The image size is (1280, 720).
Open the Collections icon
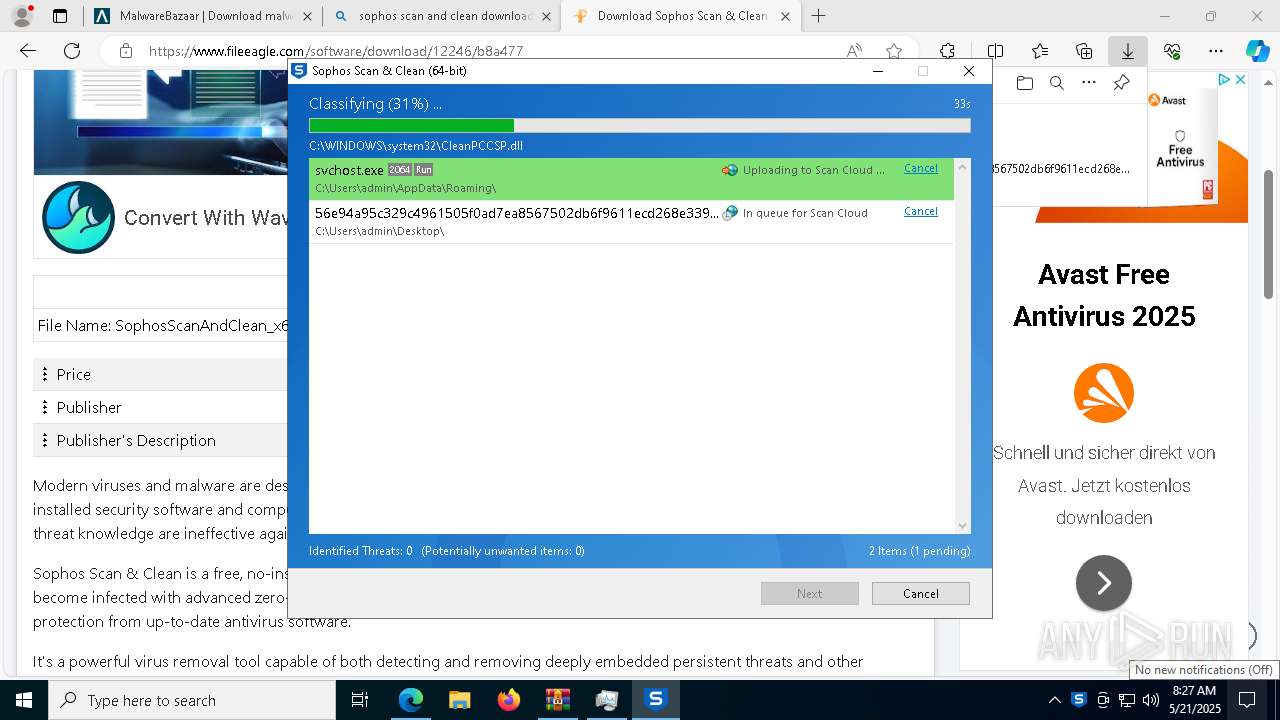pyautogui.click(x=1084, y=51)
